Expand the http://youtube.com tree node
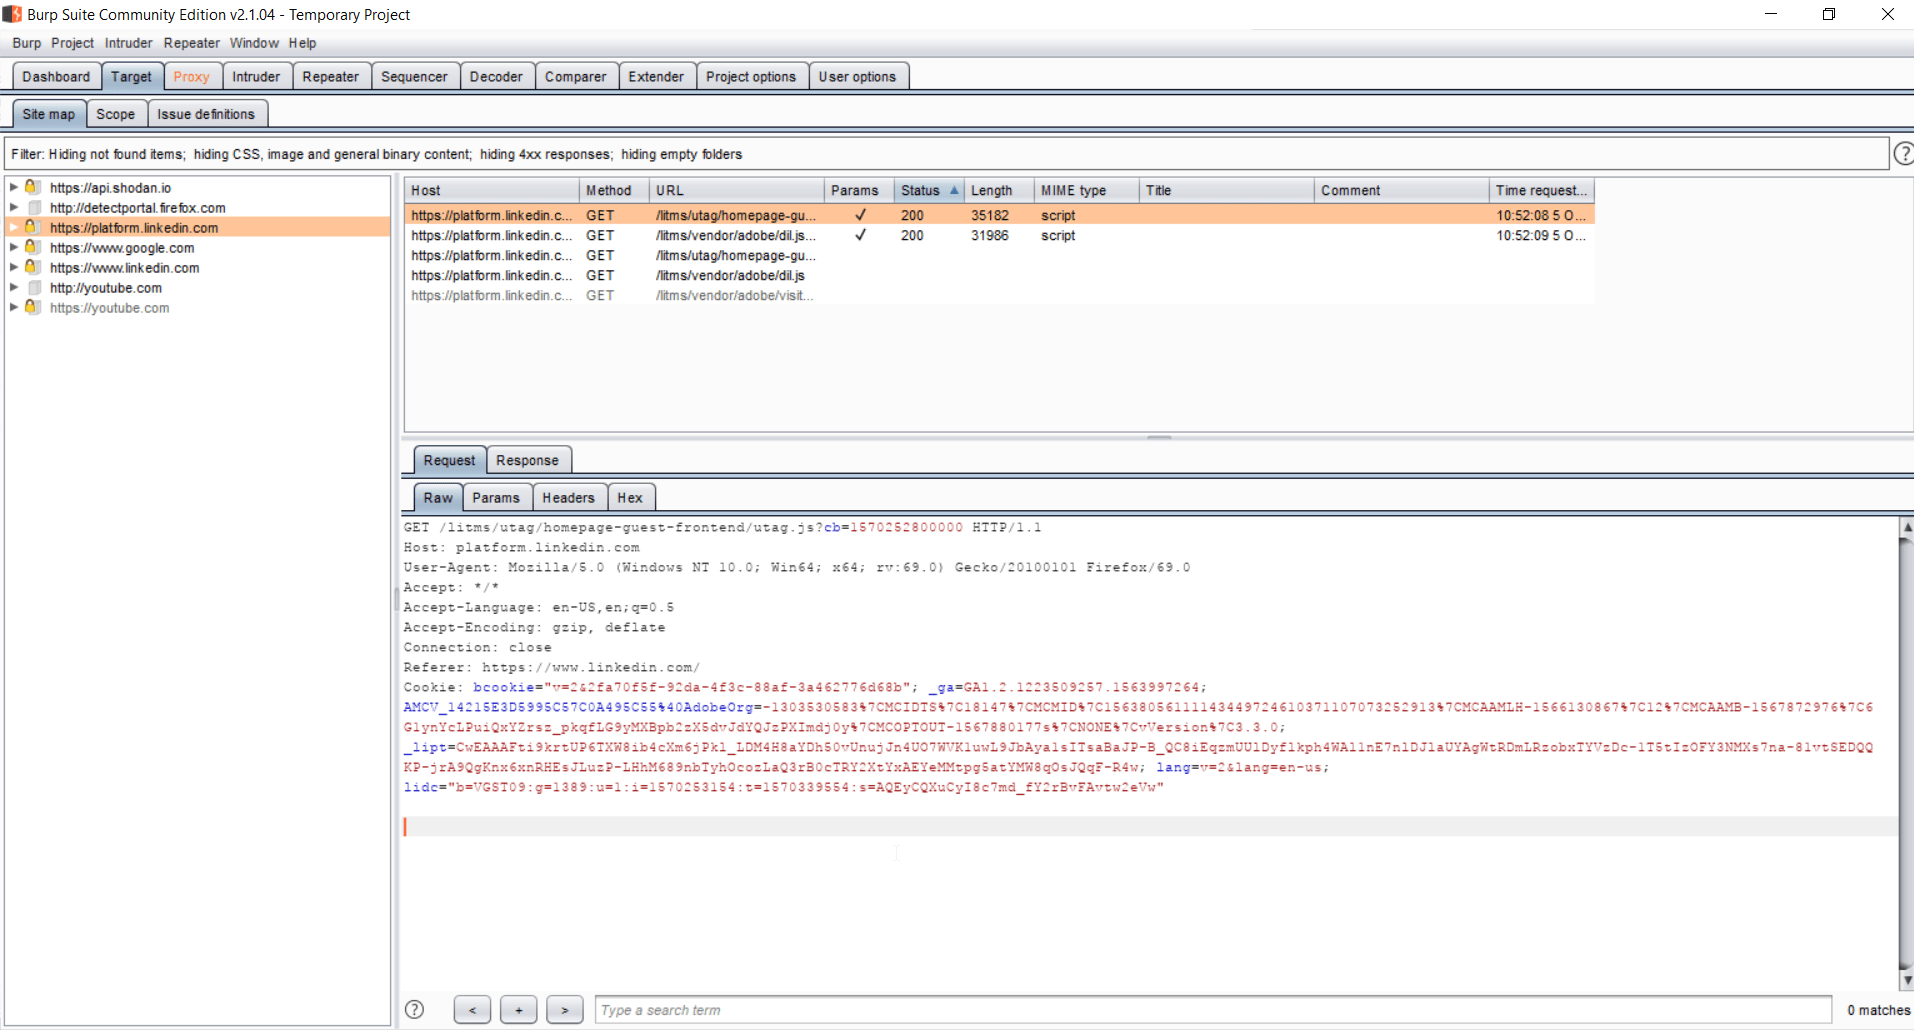Image resolution: width=1914 pixels, height=1030 pixels. [x=14, y=287]
